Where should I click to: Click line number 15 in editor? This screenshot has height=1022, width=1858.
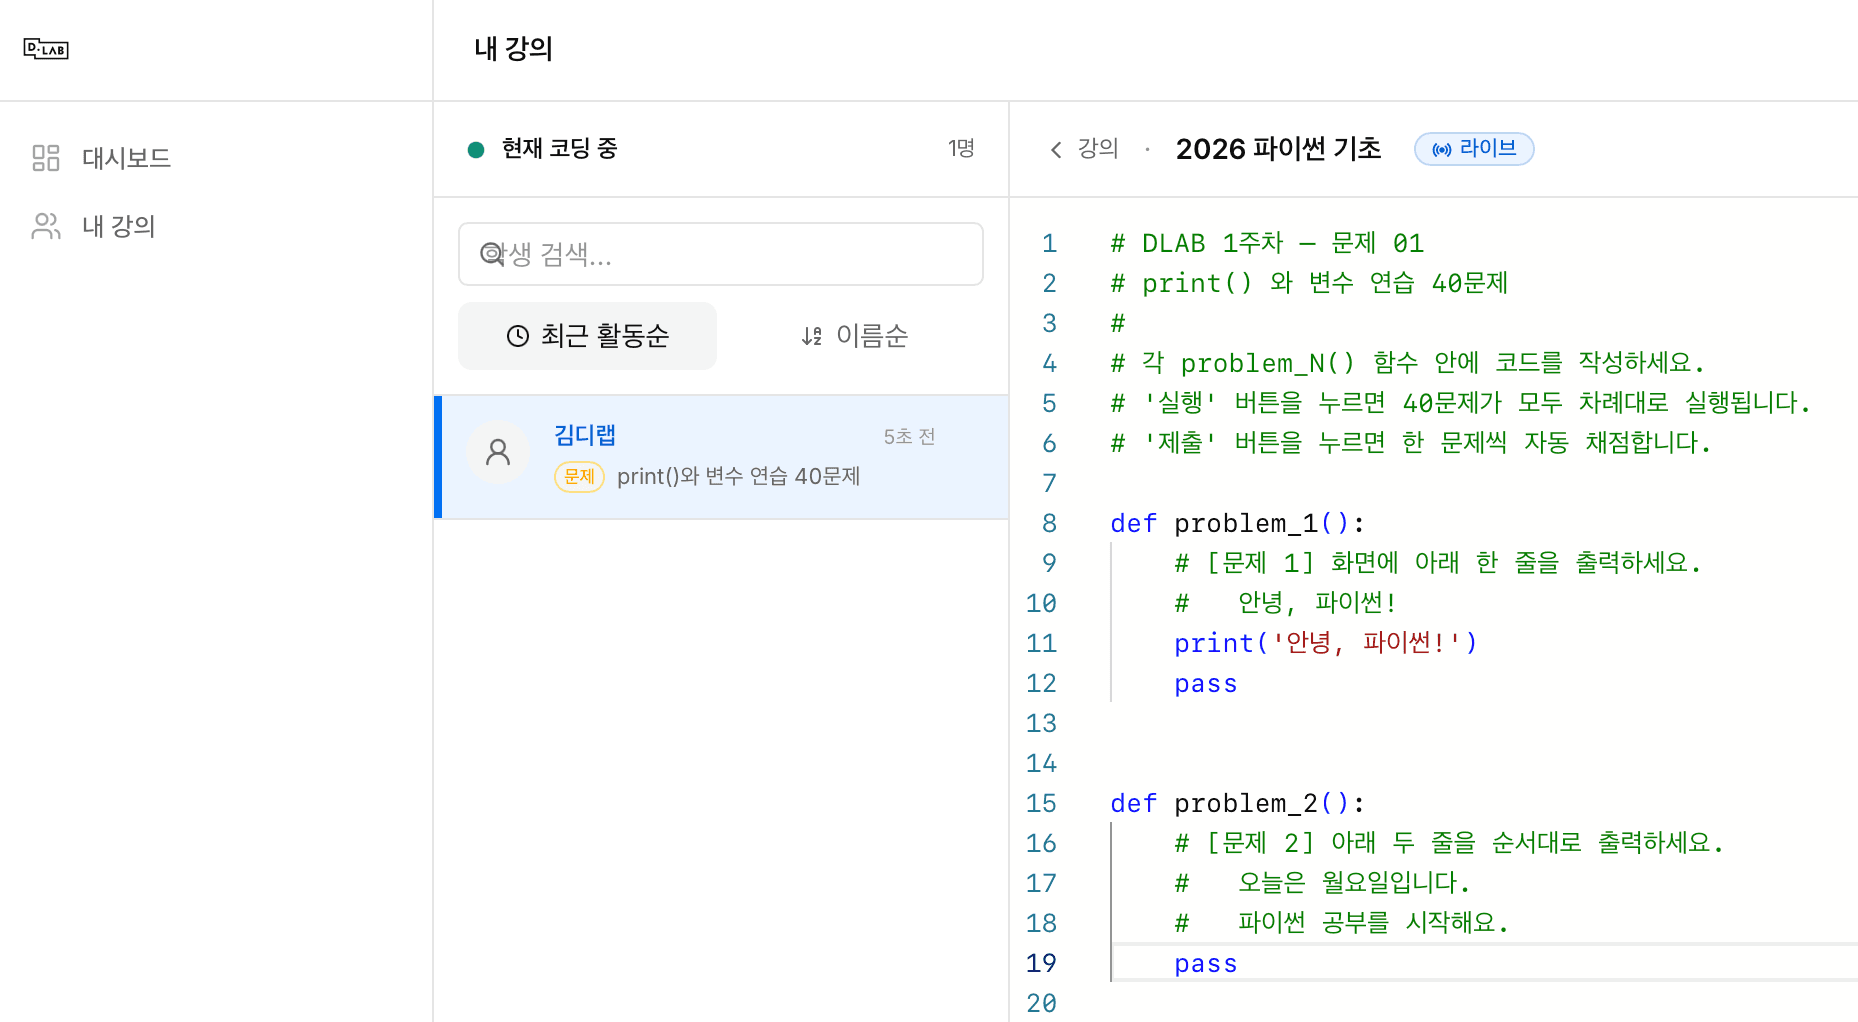(x=1041, y=803)
